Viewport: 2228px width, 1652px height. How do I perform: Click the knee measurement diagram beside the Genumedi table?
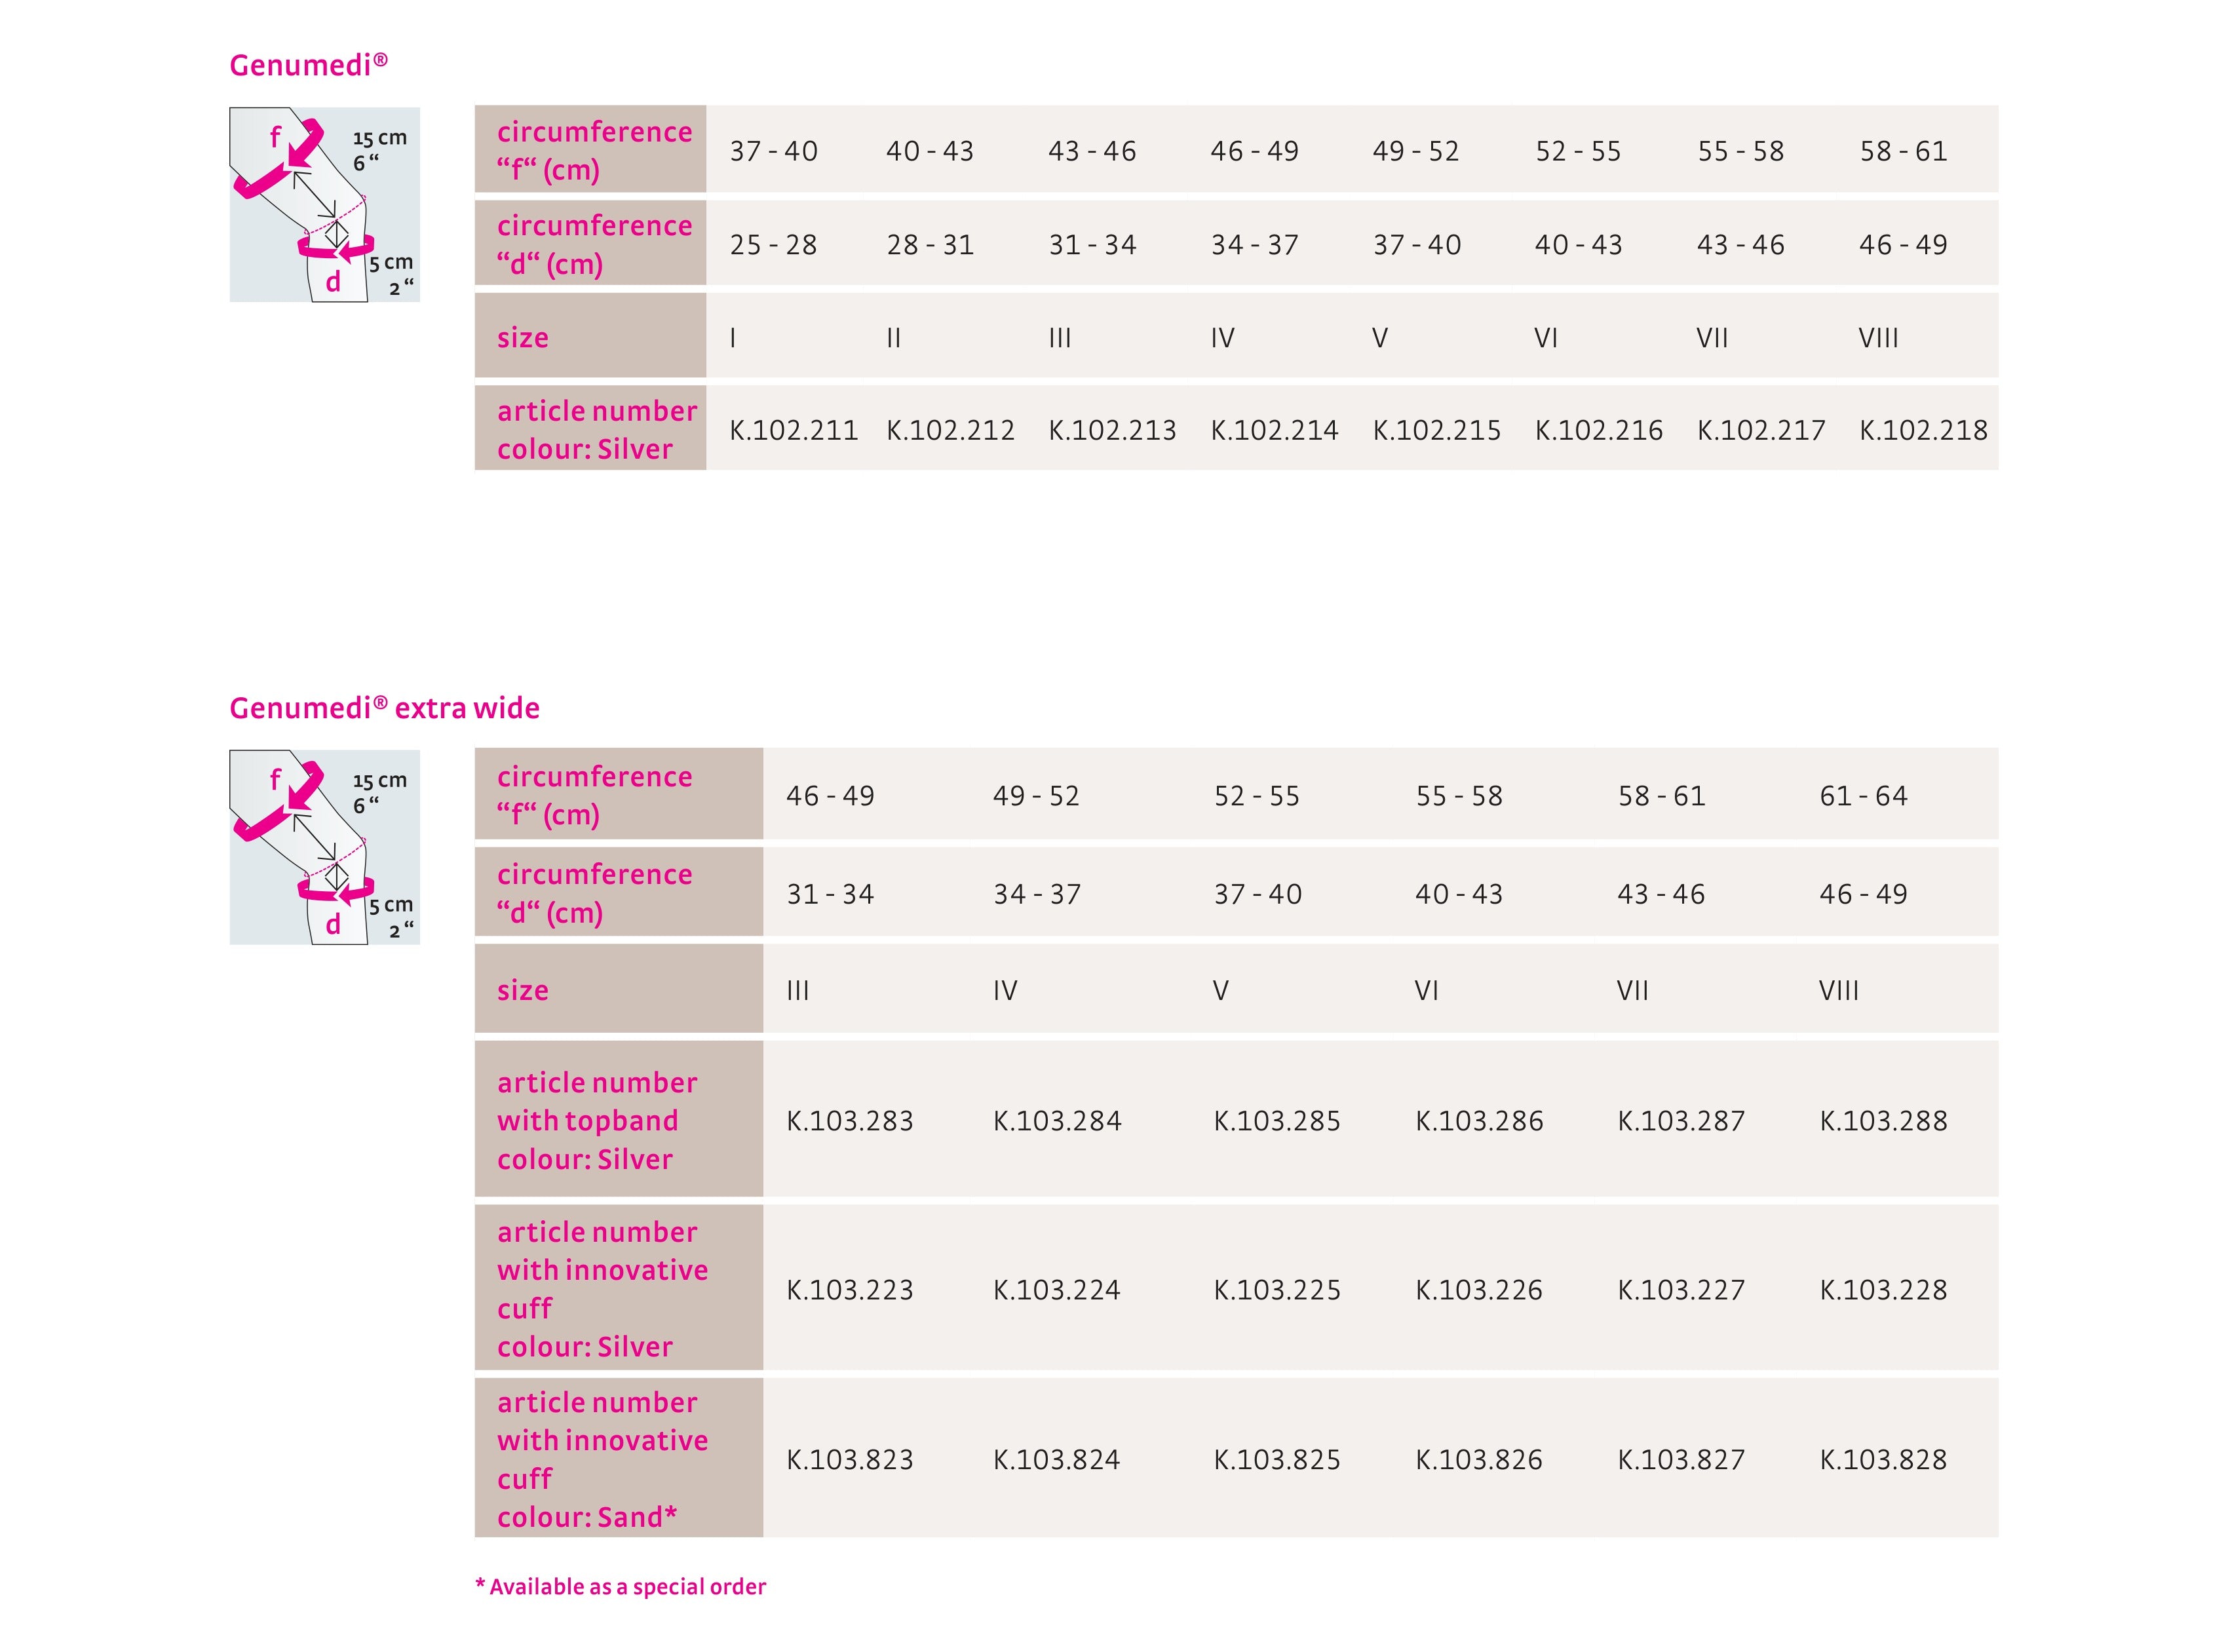click(x=324, y=204)
